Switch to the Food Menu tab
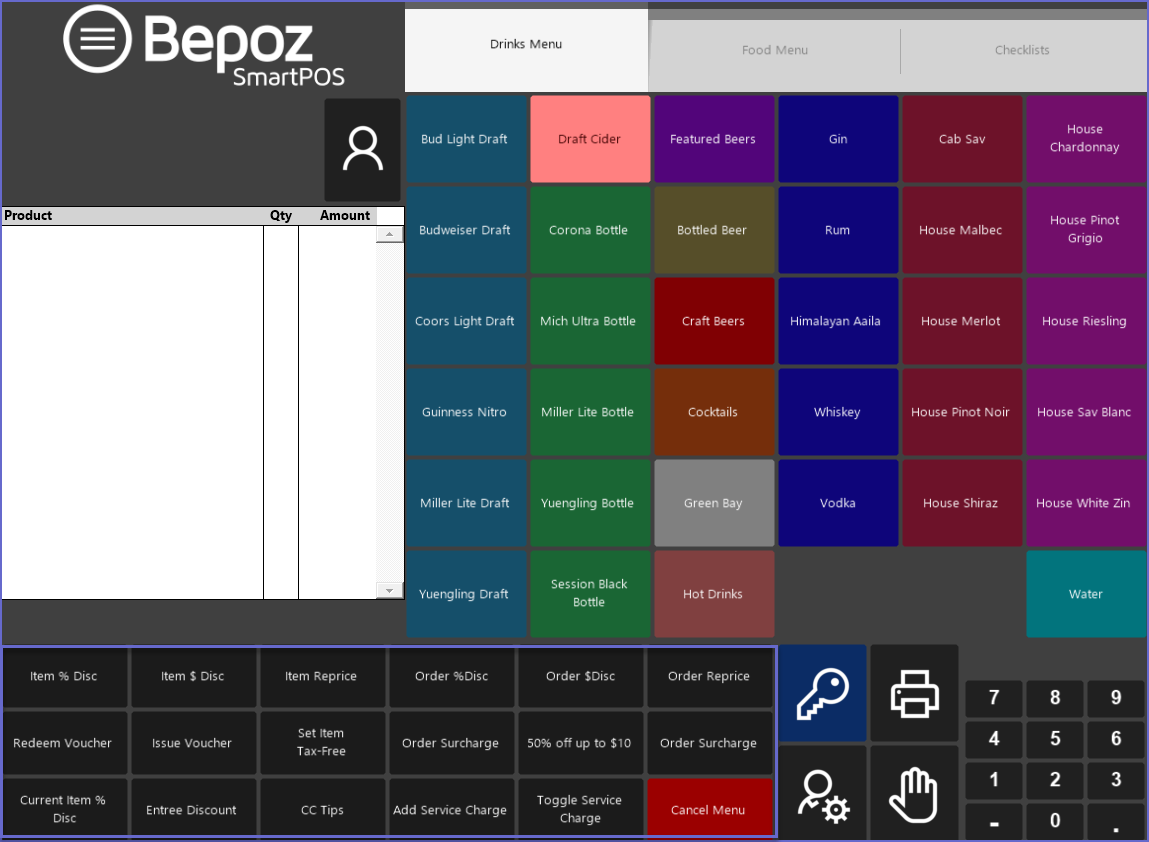This screenshot has height=842, width=1149. coord(774,50)
